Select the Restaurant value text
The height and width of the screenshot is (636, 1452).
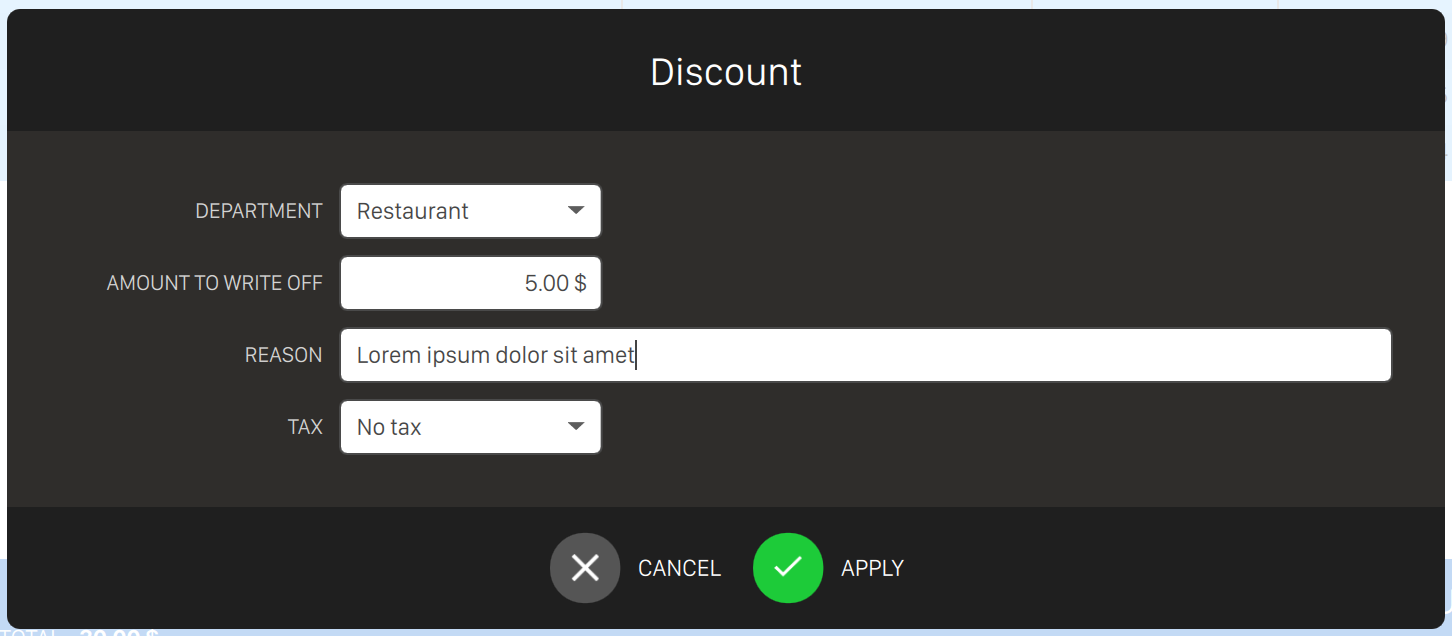tap(413, 211)
